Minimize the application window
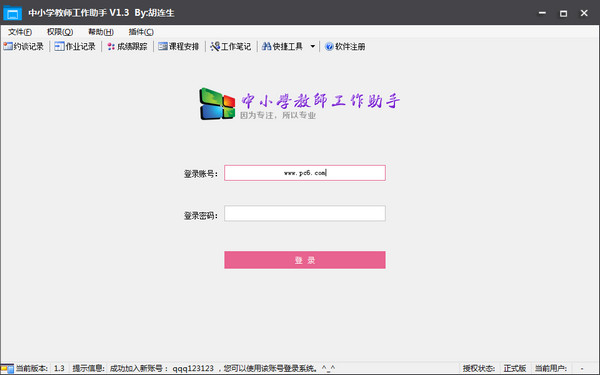 pyautogui.click(x=542, y=13)
